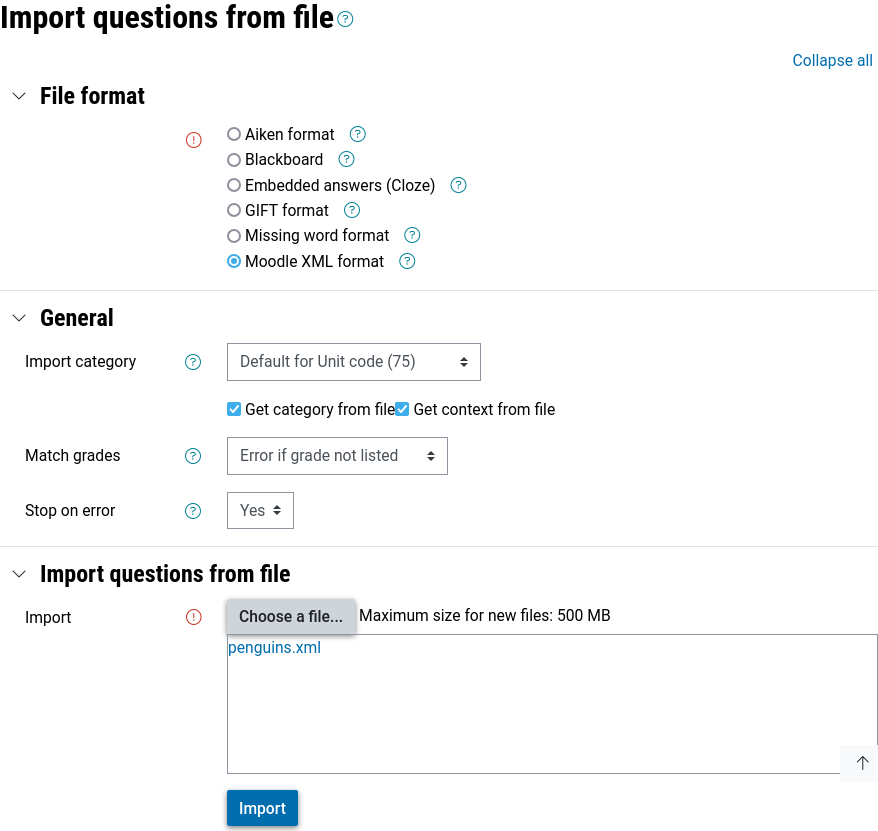The width and height of the screenshot is (878, 831).
Task: Select Aiken format radio button
Action: [x=234, y=134]
